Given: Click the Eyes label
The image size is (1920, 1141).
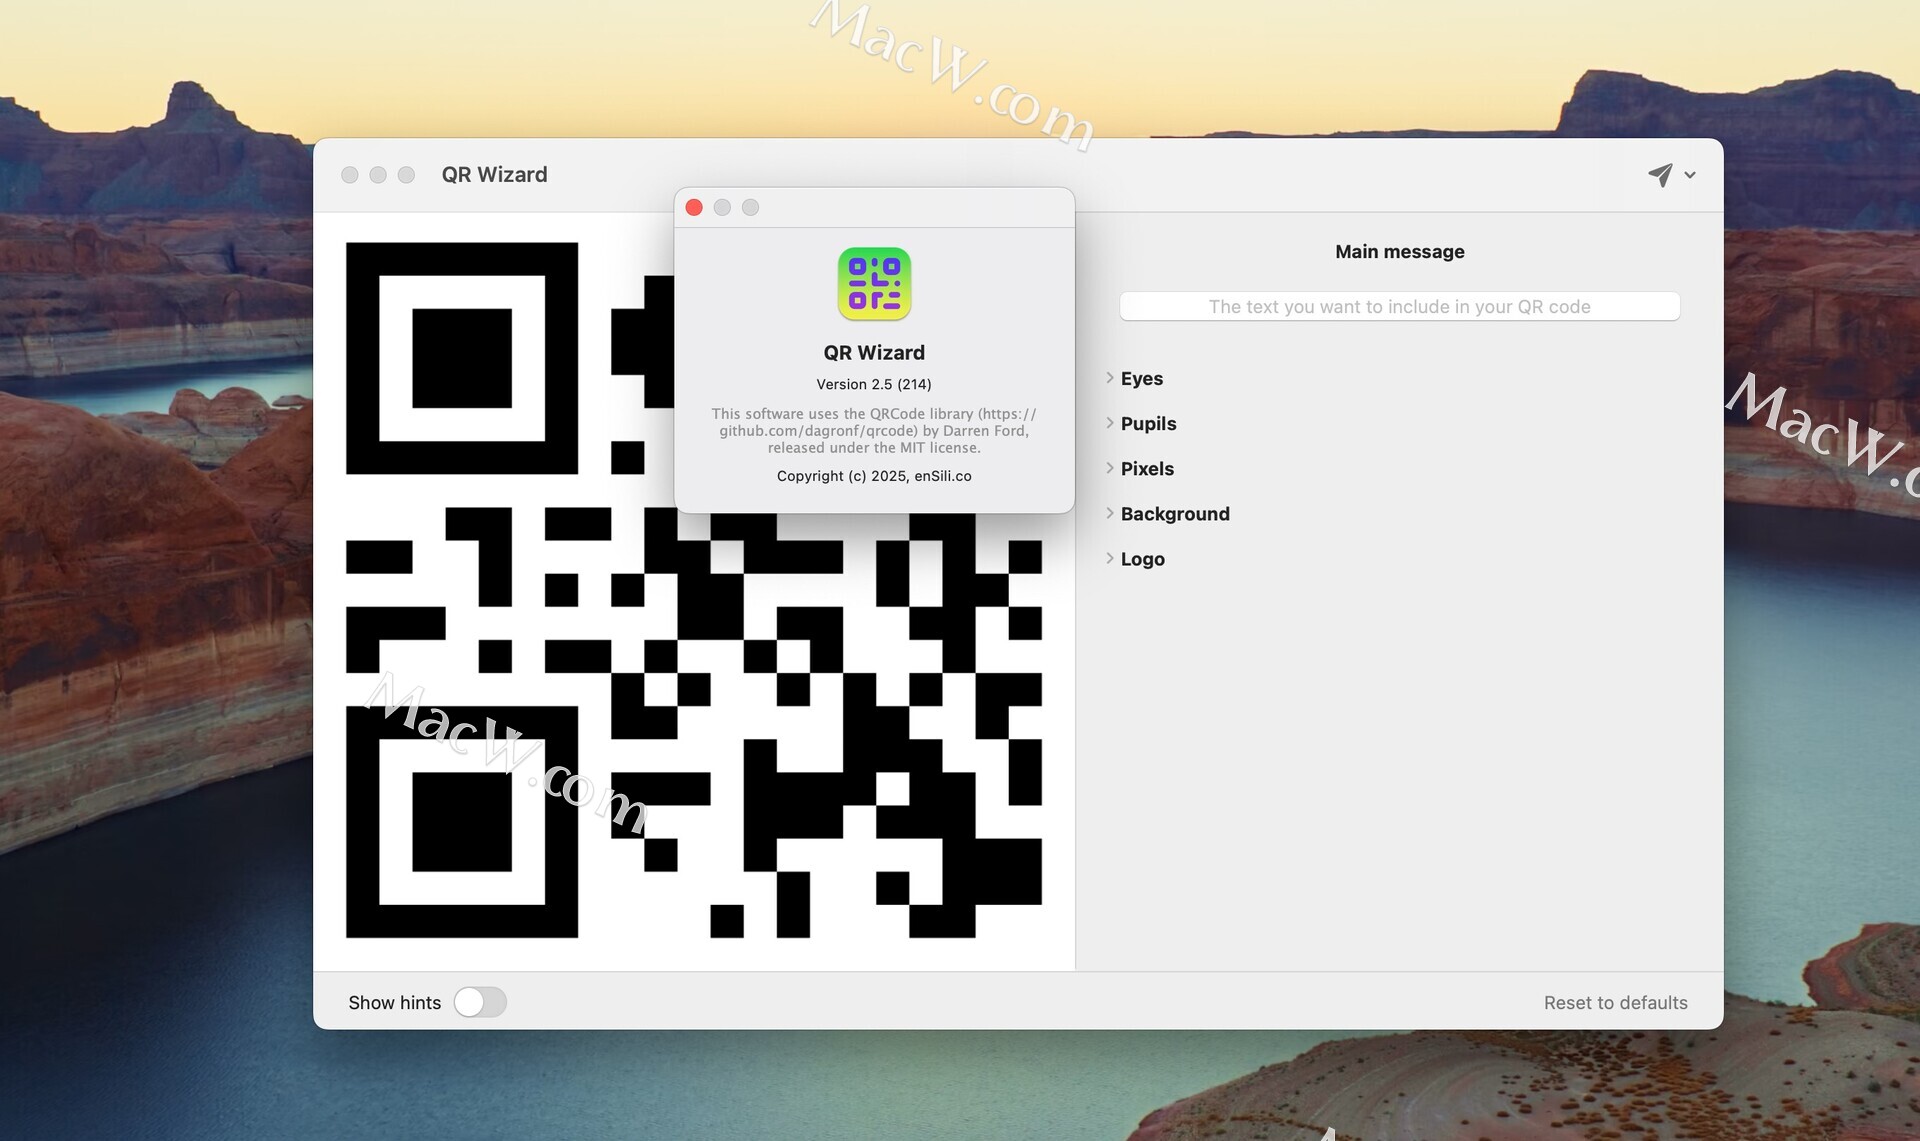Looking at the screenshot, I should pyautogui.click(x=1142, y=378).
